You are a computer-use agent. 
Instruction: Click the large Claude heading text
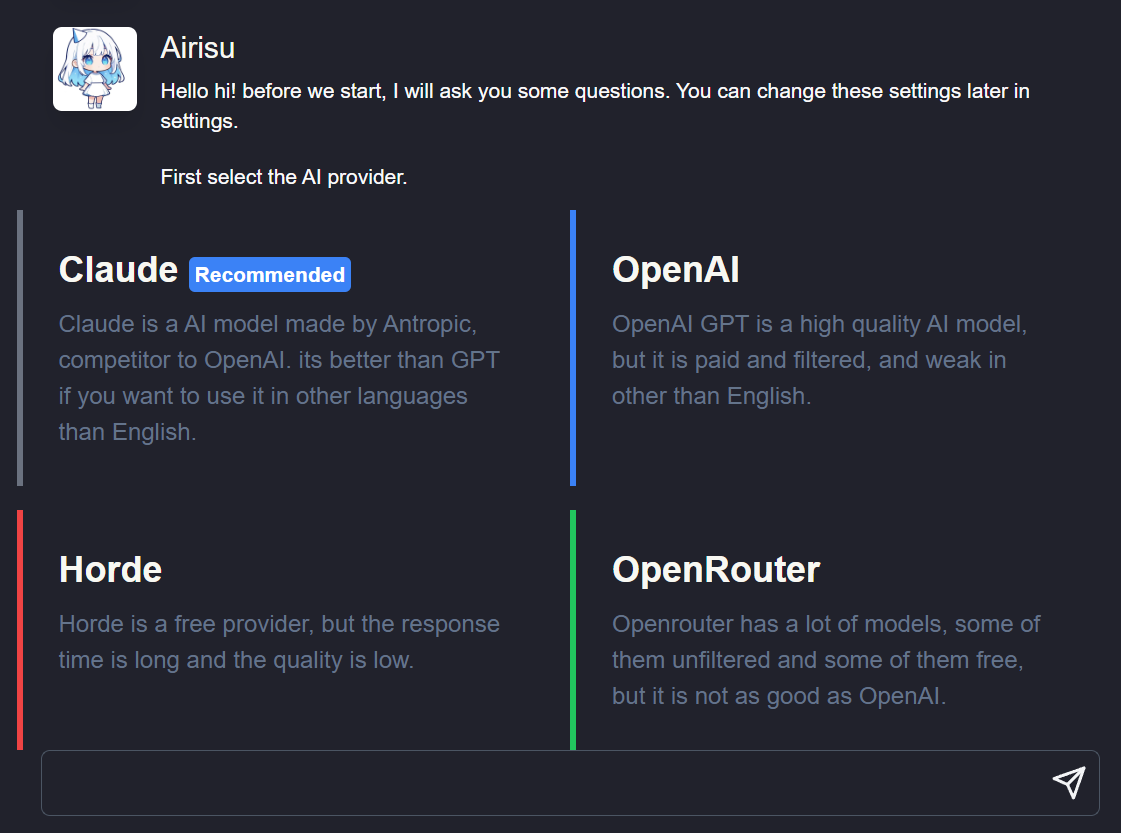click(118, 270)
